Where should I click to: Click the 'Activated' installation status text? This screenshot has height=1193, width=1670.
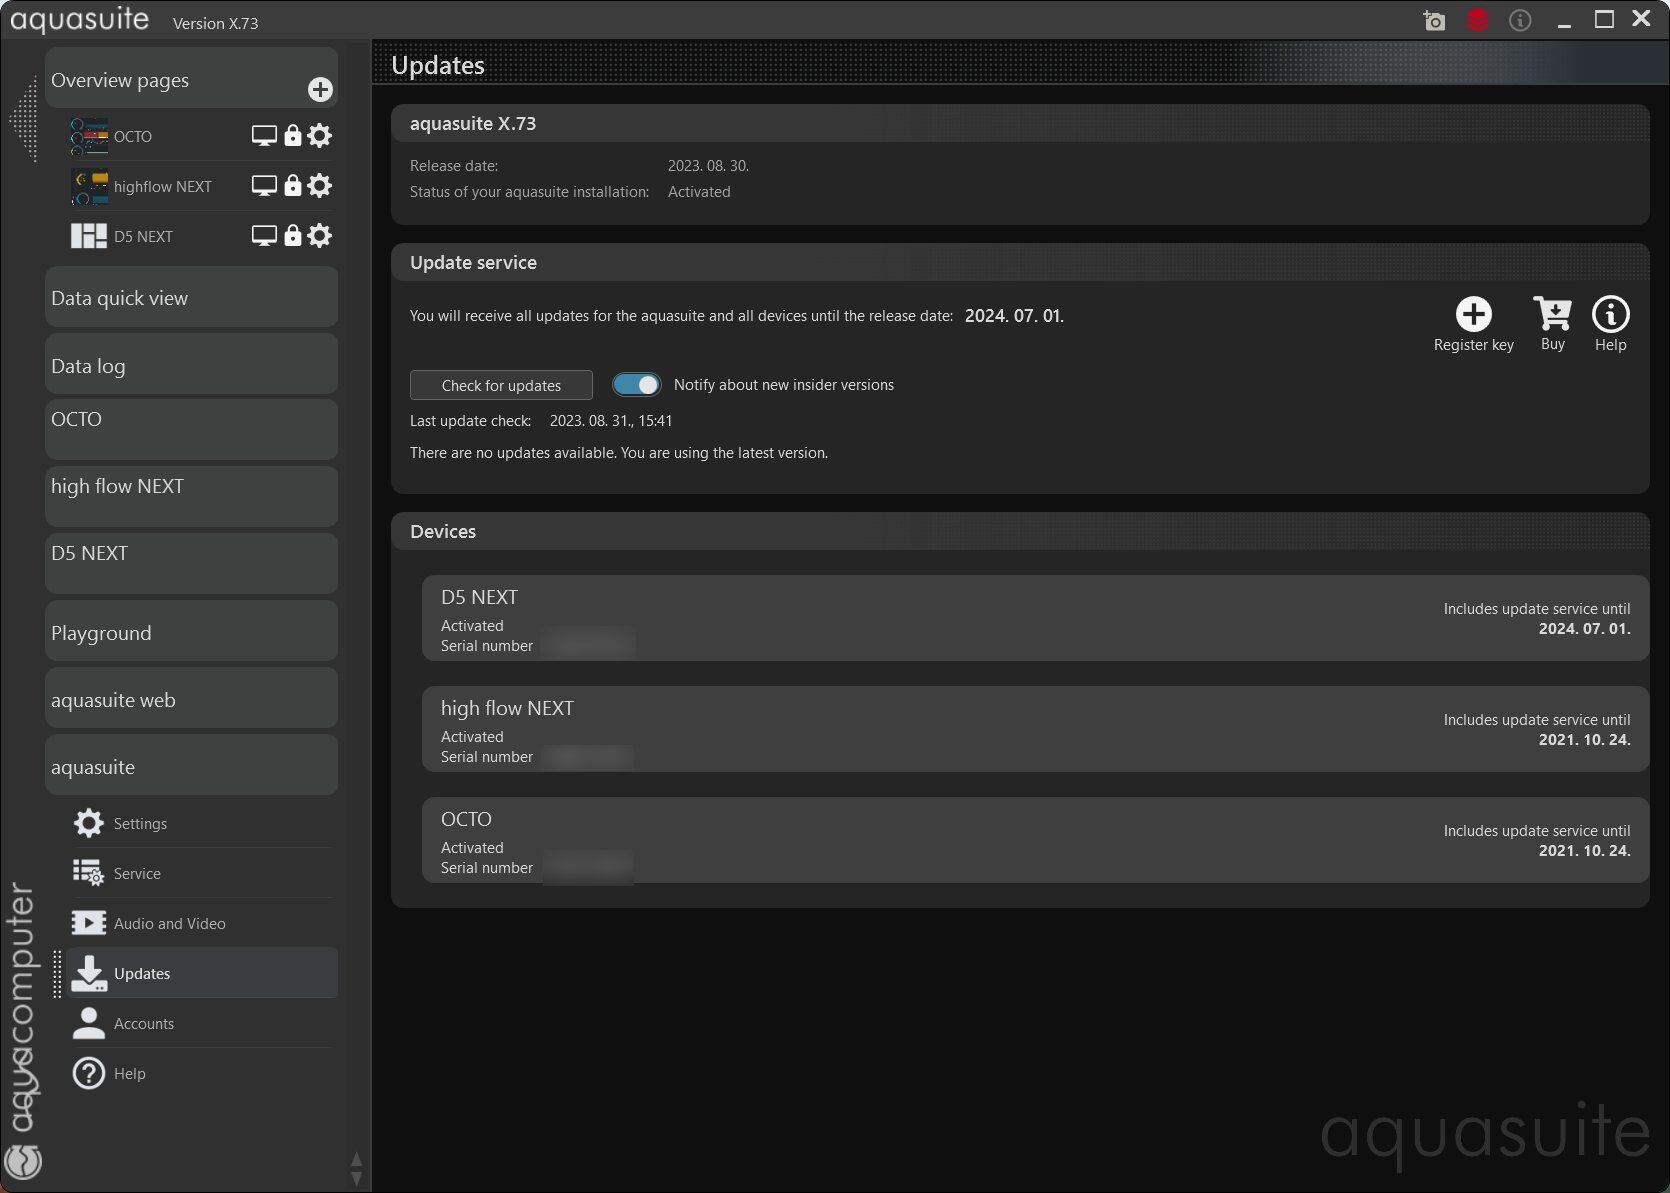click(699, 192)
